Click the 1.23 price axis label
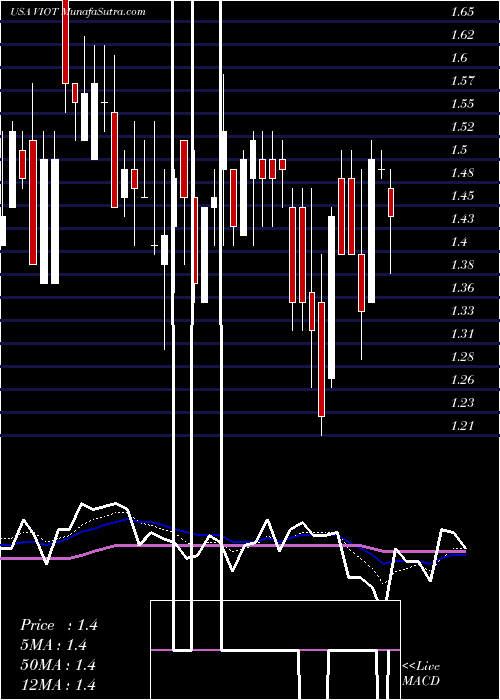 (x=462, y=403)
